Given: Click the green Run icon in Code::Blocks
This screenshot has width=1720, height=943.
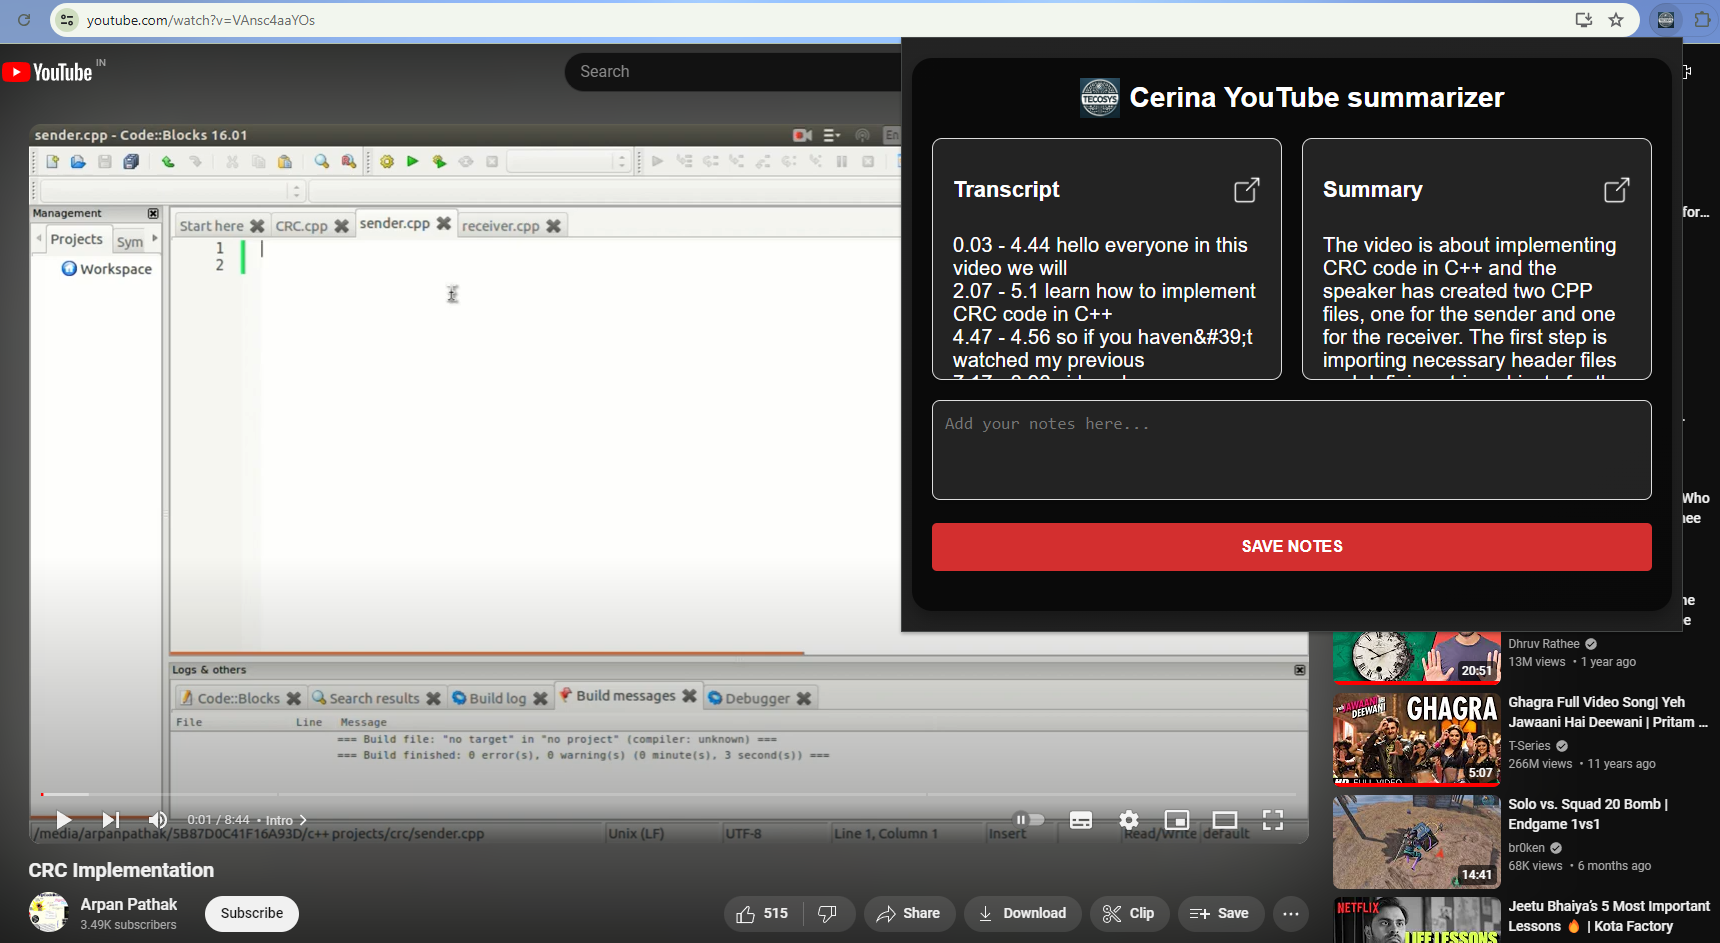Looking at the screenshot, I should click(412, 161).
